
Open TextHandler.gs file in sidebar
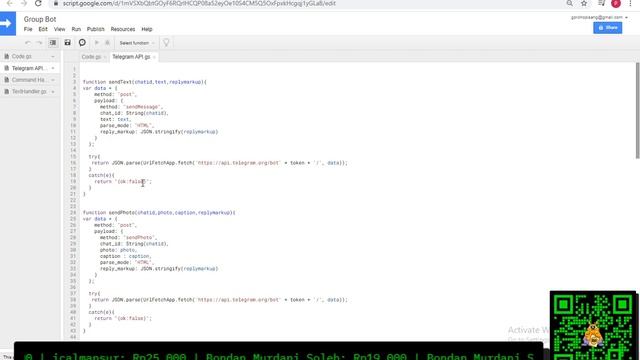click(29, 92)
